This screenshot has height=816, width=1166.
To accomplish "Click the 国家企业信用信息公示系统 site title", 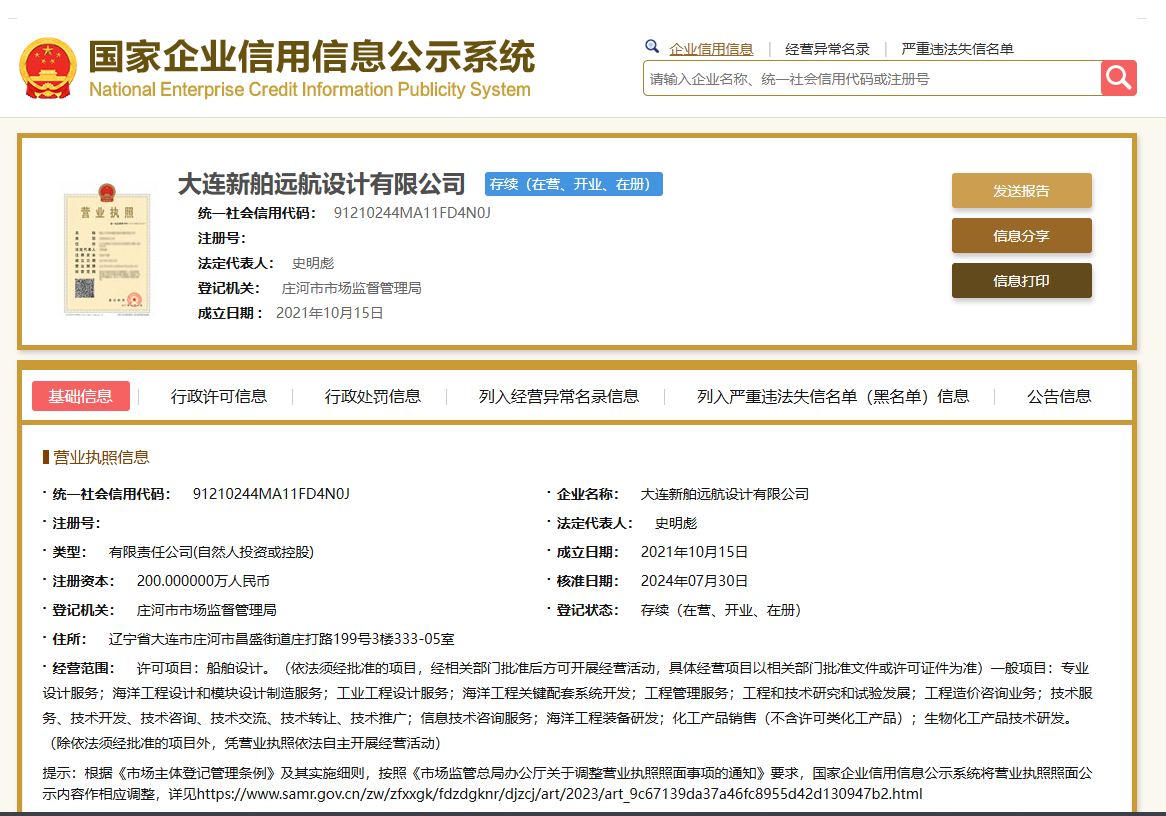I will [311, 57].
